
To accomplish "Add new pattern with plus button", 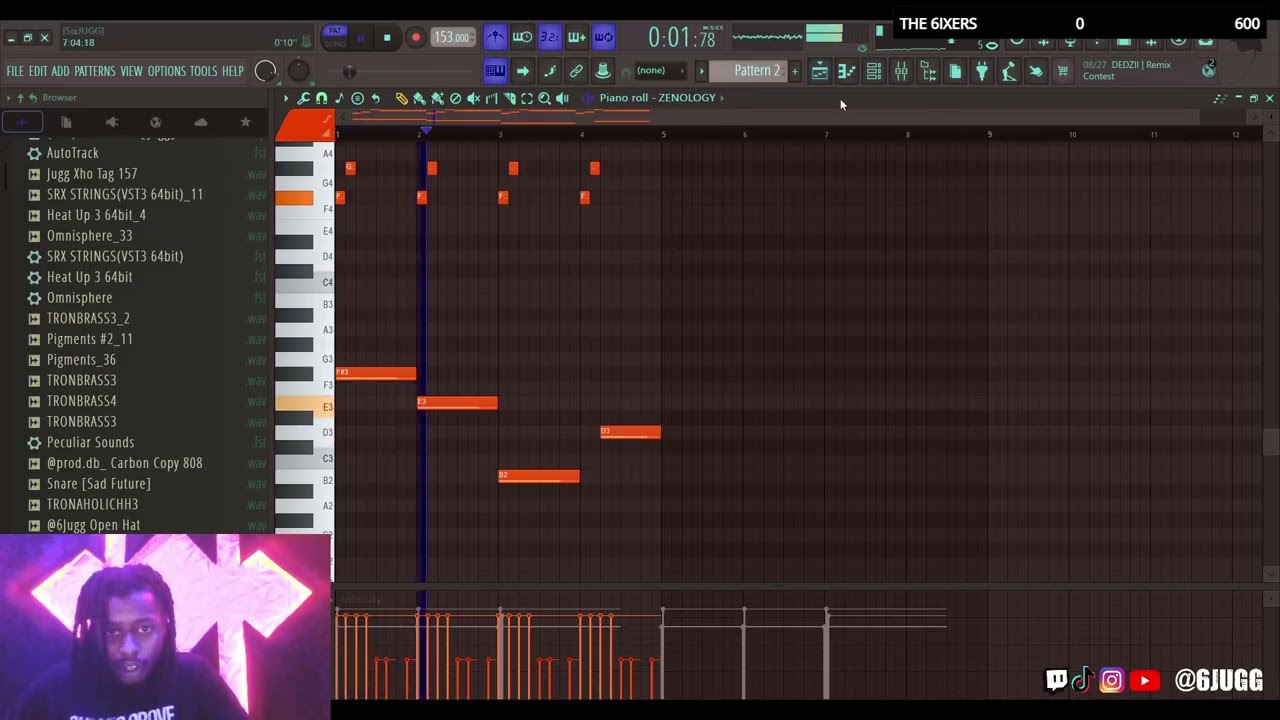I will (795, 70).
